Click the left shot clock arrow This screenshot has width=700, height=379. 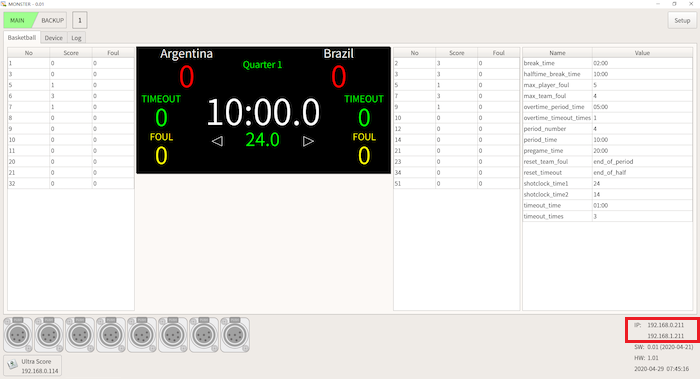pos(217,141)
